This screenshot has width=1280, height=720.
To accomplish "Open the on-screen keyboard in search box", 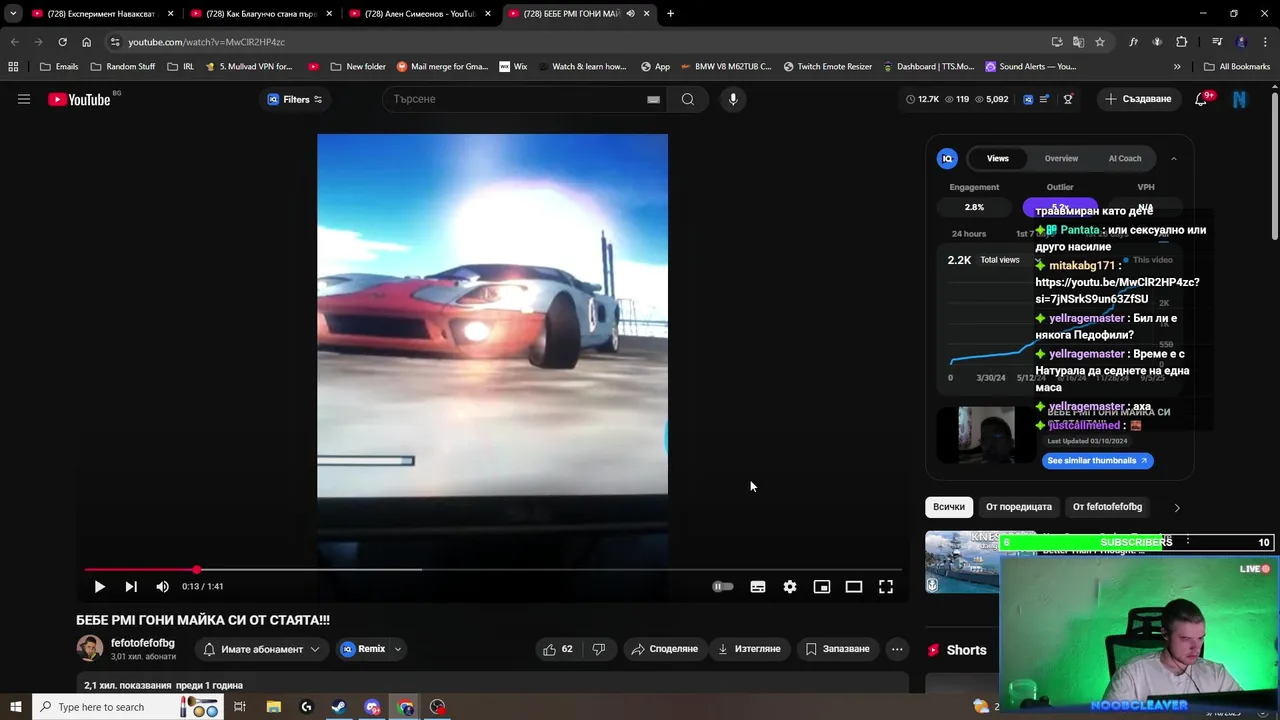I will (653, 99).
